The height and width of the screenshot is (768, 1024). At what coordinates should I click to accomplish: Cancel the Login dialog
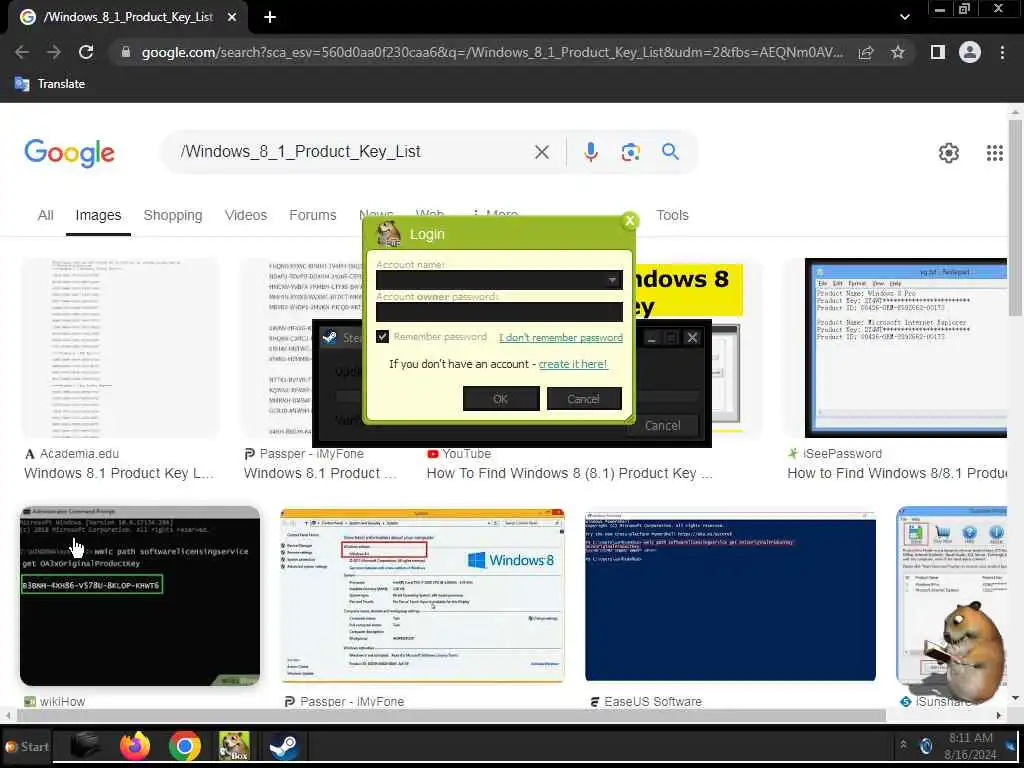pos(583,398)
